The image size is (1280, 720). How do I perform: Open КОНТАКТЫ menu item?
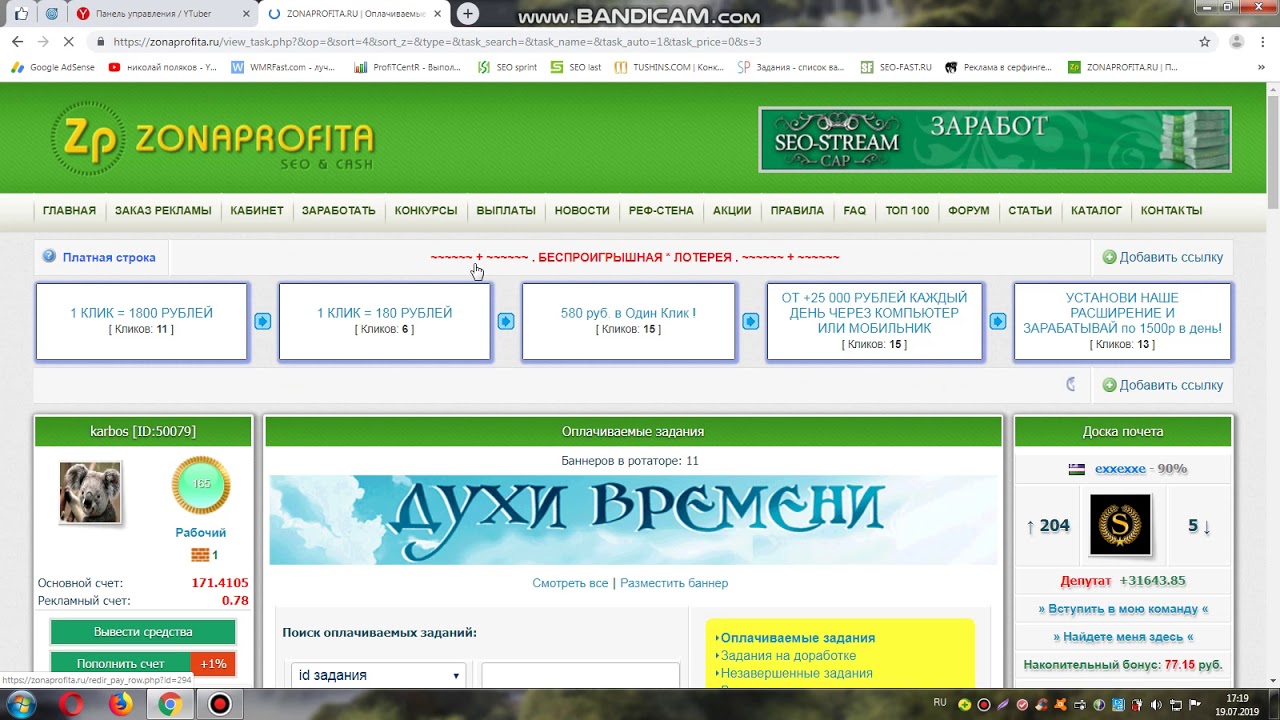click(1171, 211)
